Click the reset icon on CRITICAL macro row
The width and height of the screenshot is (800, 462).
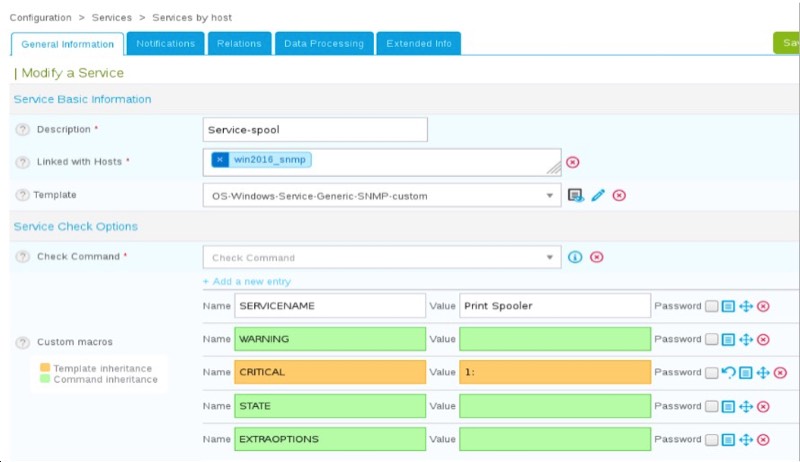click(729, 373)
